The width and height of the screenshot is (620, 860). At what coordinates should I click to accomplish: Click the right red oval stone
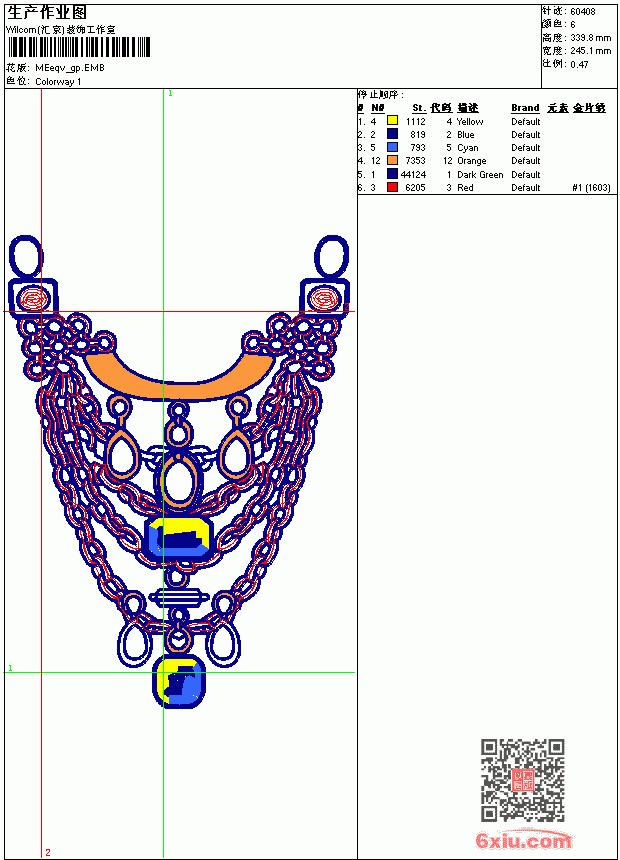click(324, 299)
